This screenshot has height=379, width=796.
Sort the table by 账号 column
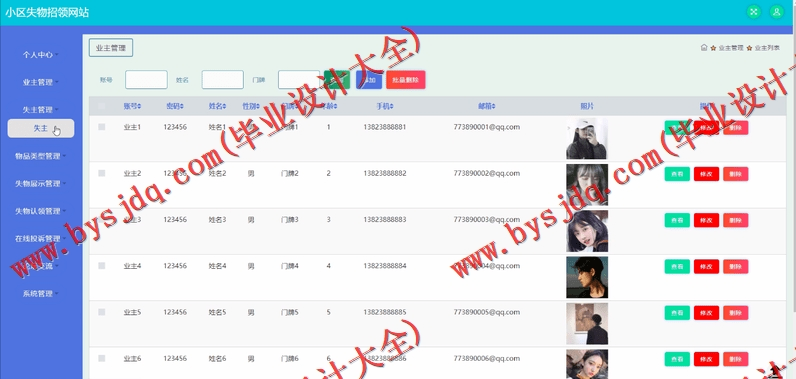coord(132,106)
